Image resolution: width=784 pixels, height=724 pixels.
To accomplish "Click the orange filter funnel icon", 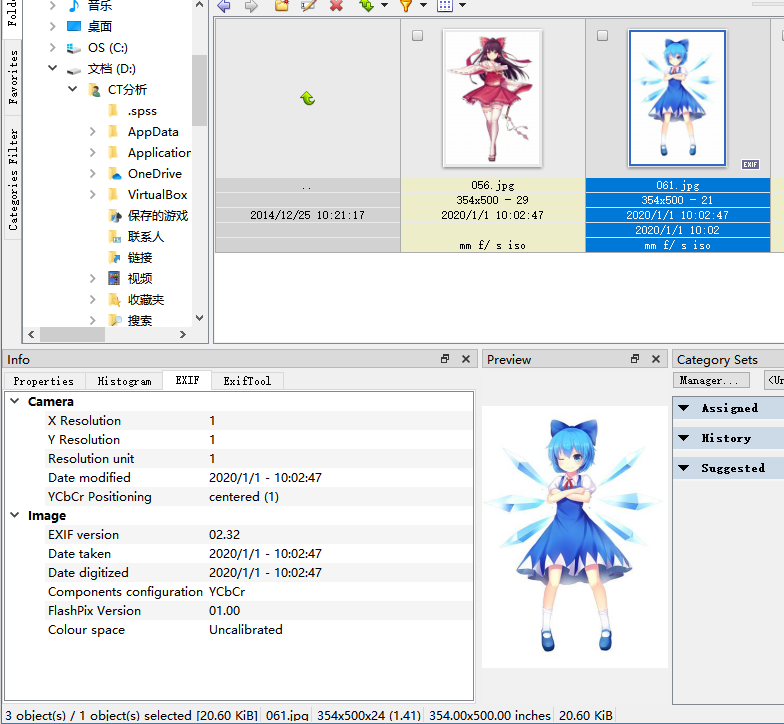I will tap(406, 6).
